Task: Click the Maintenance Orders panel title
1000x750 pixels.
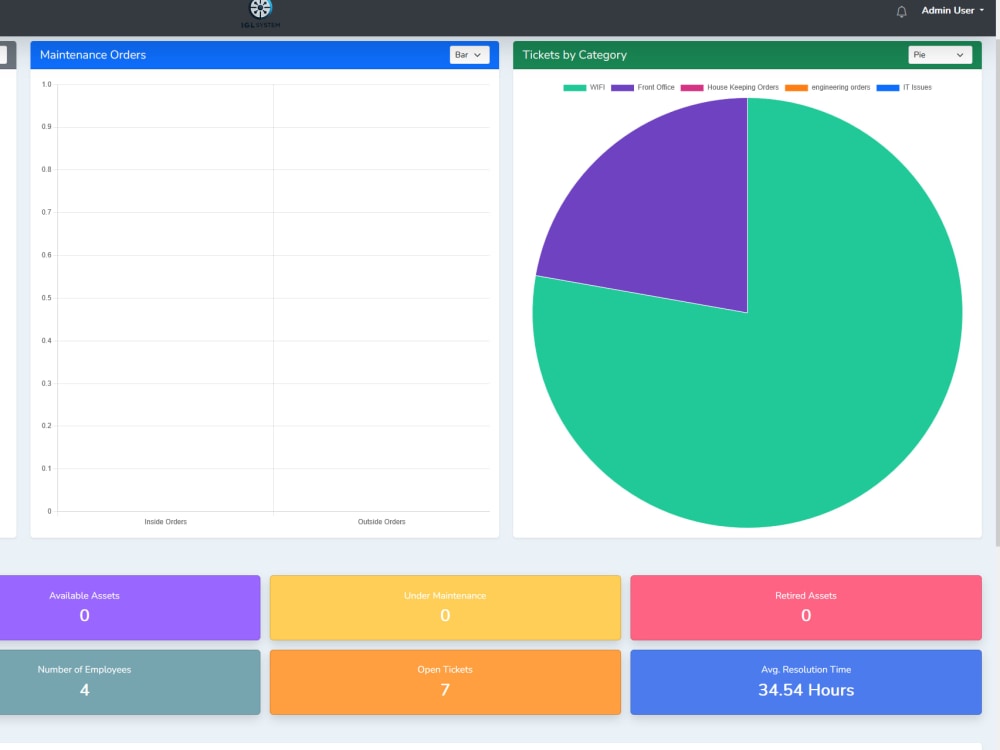Action: 93,55
